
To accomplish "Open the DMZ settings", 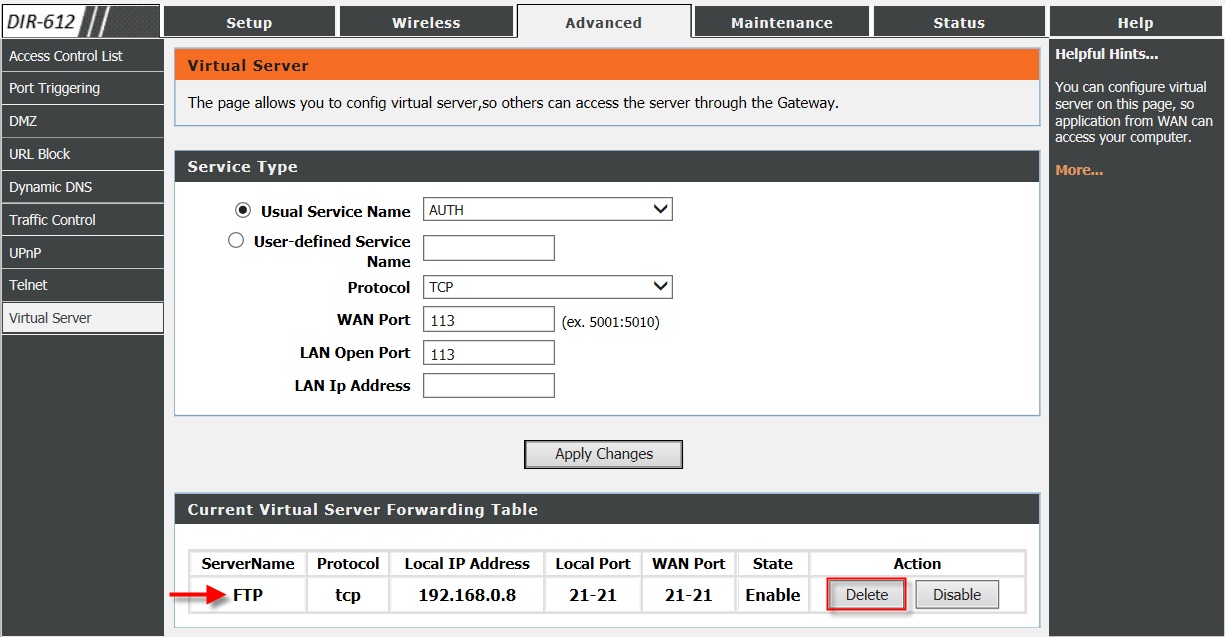I will pyautogui.click(x=82, y=121).
